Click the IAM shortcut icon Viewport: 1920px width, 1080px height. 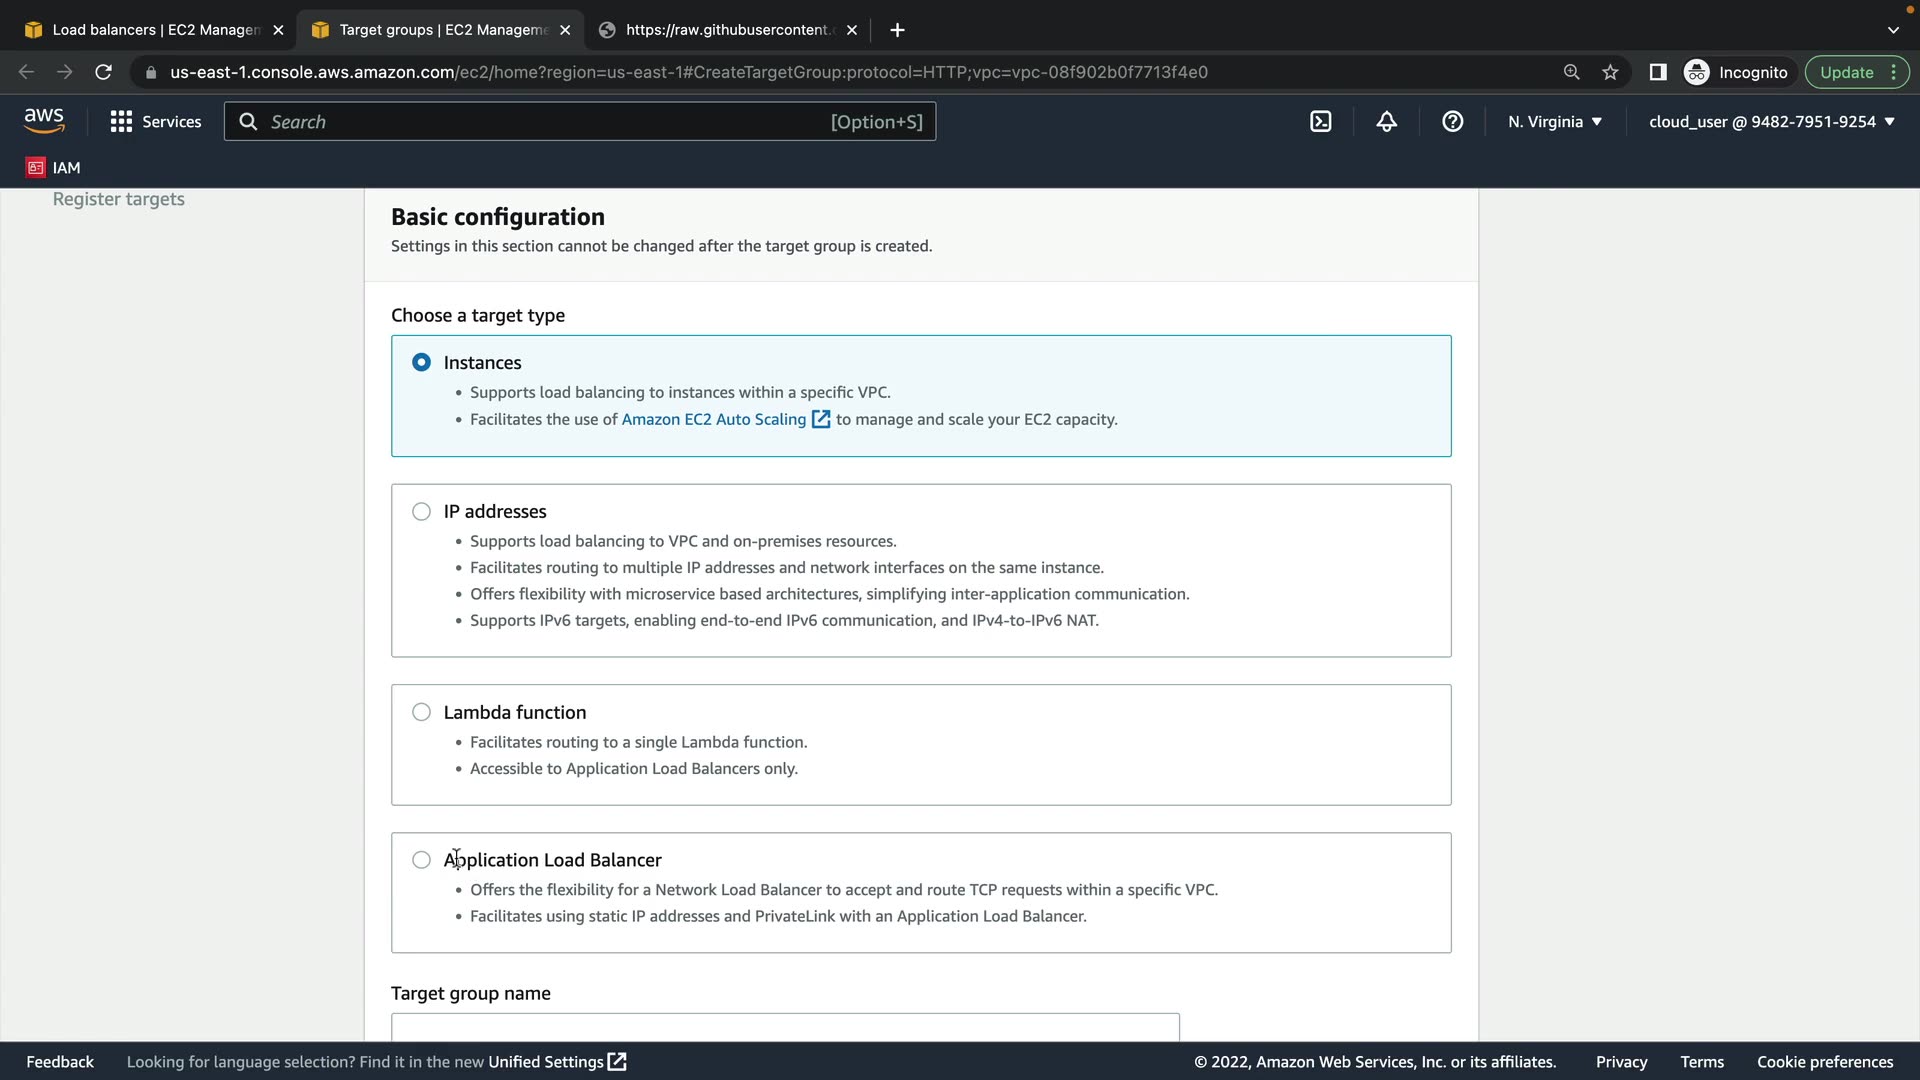coord(36,168)
